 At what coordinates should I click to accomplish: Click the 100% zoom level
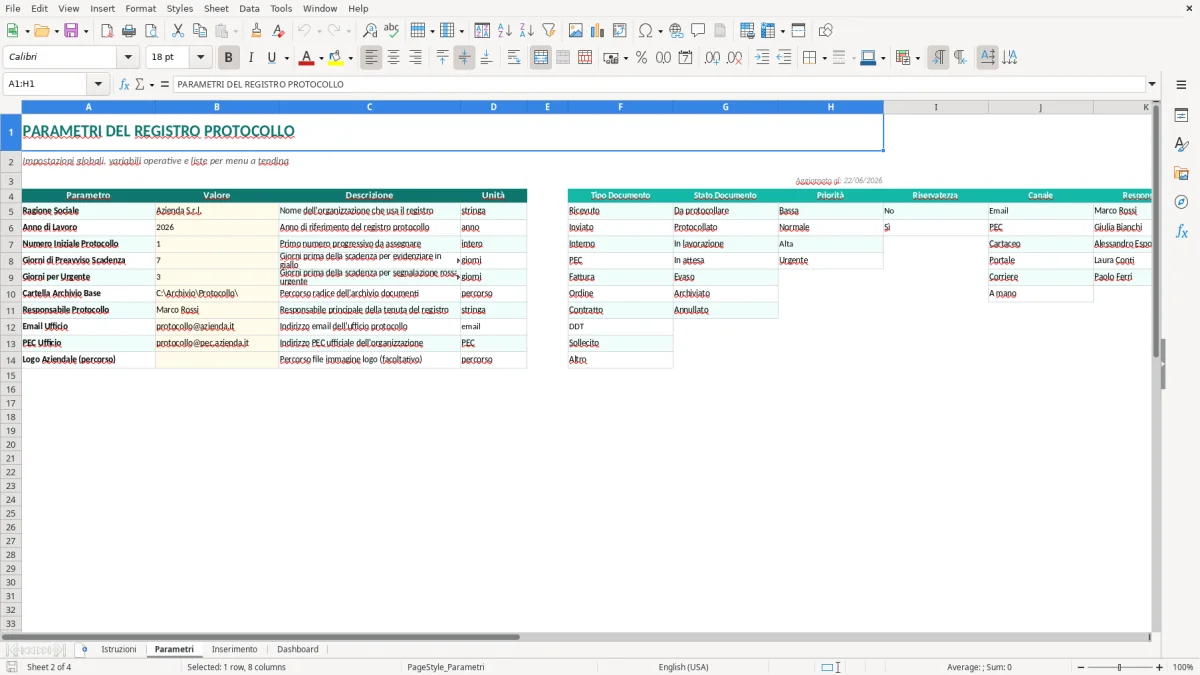pyautogui.click(x=1183, y=667)
